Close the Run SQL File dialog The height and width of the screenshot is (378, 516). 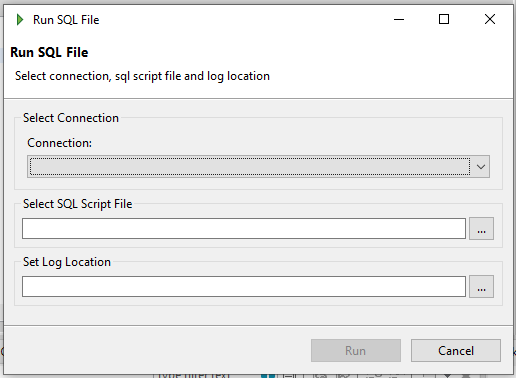(x=490, y=19)
